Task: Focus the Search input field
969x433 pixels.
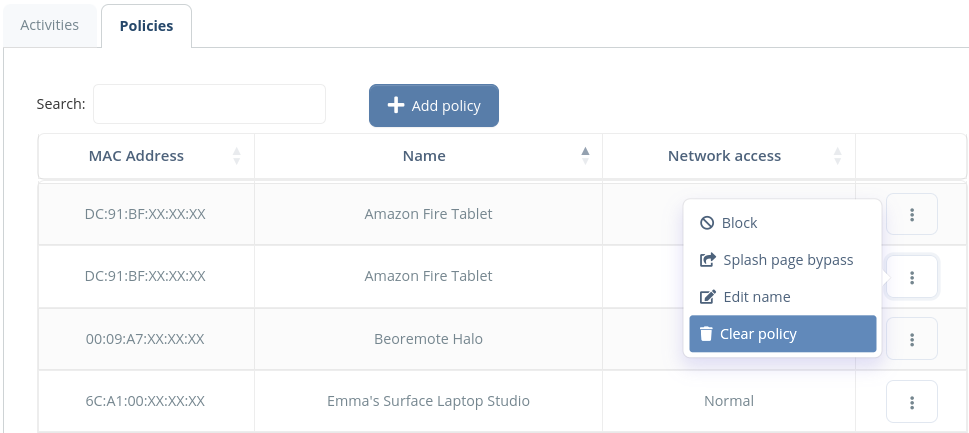Action: (209, 104)
